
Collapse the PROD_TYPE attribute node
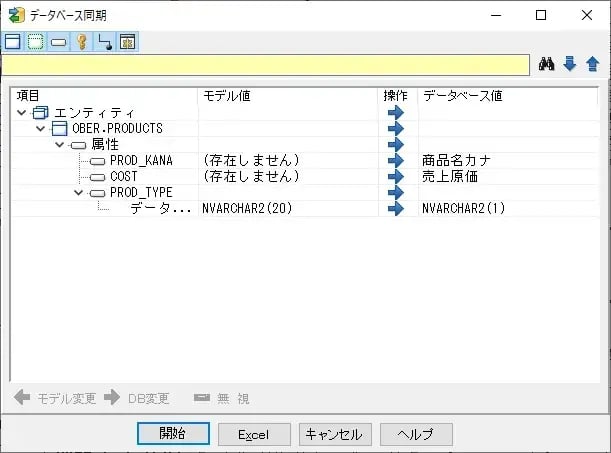click(x=79, y=193)
